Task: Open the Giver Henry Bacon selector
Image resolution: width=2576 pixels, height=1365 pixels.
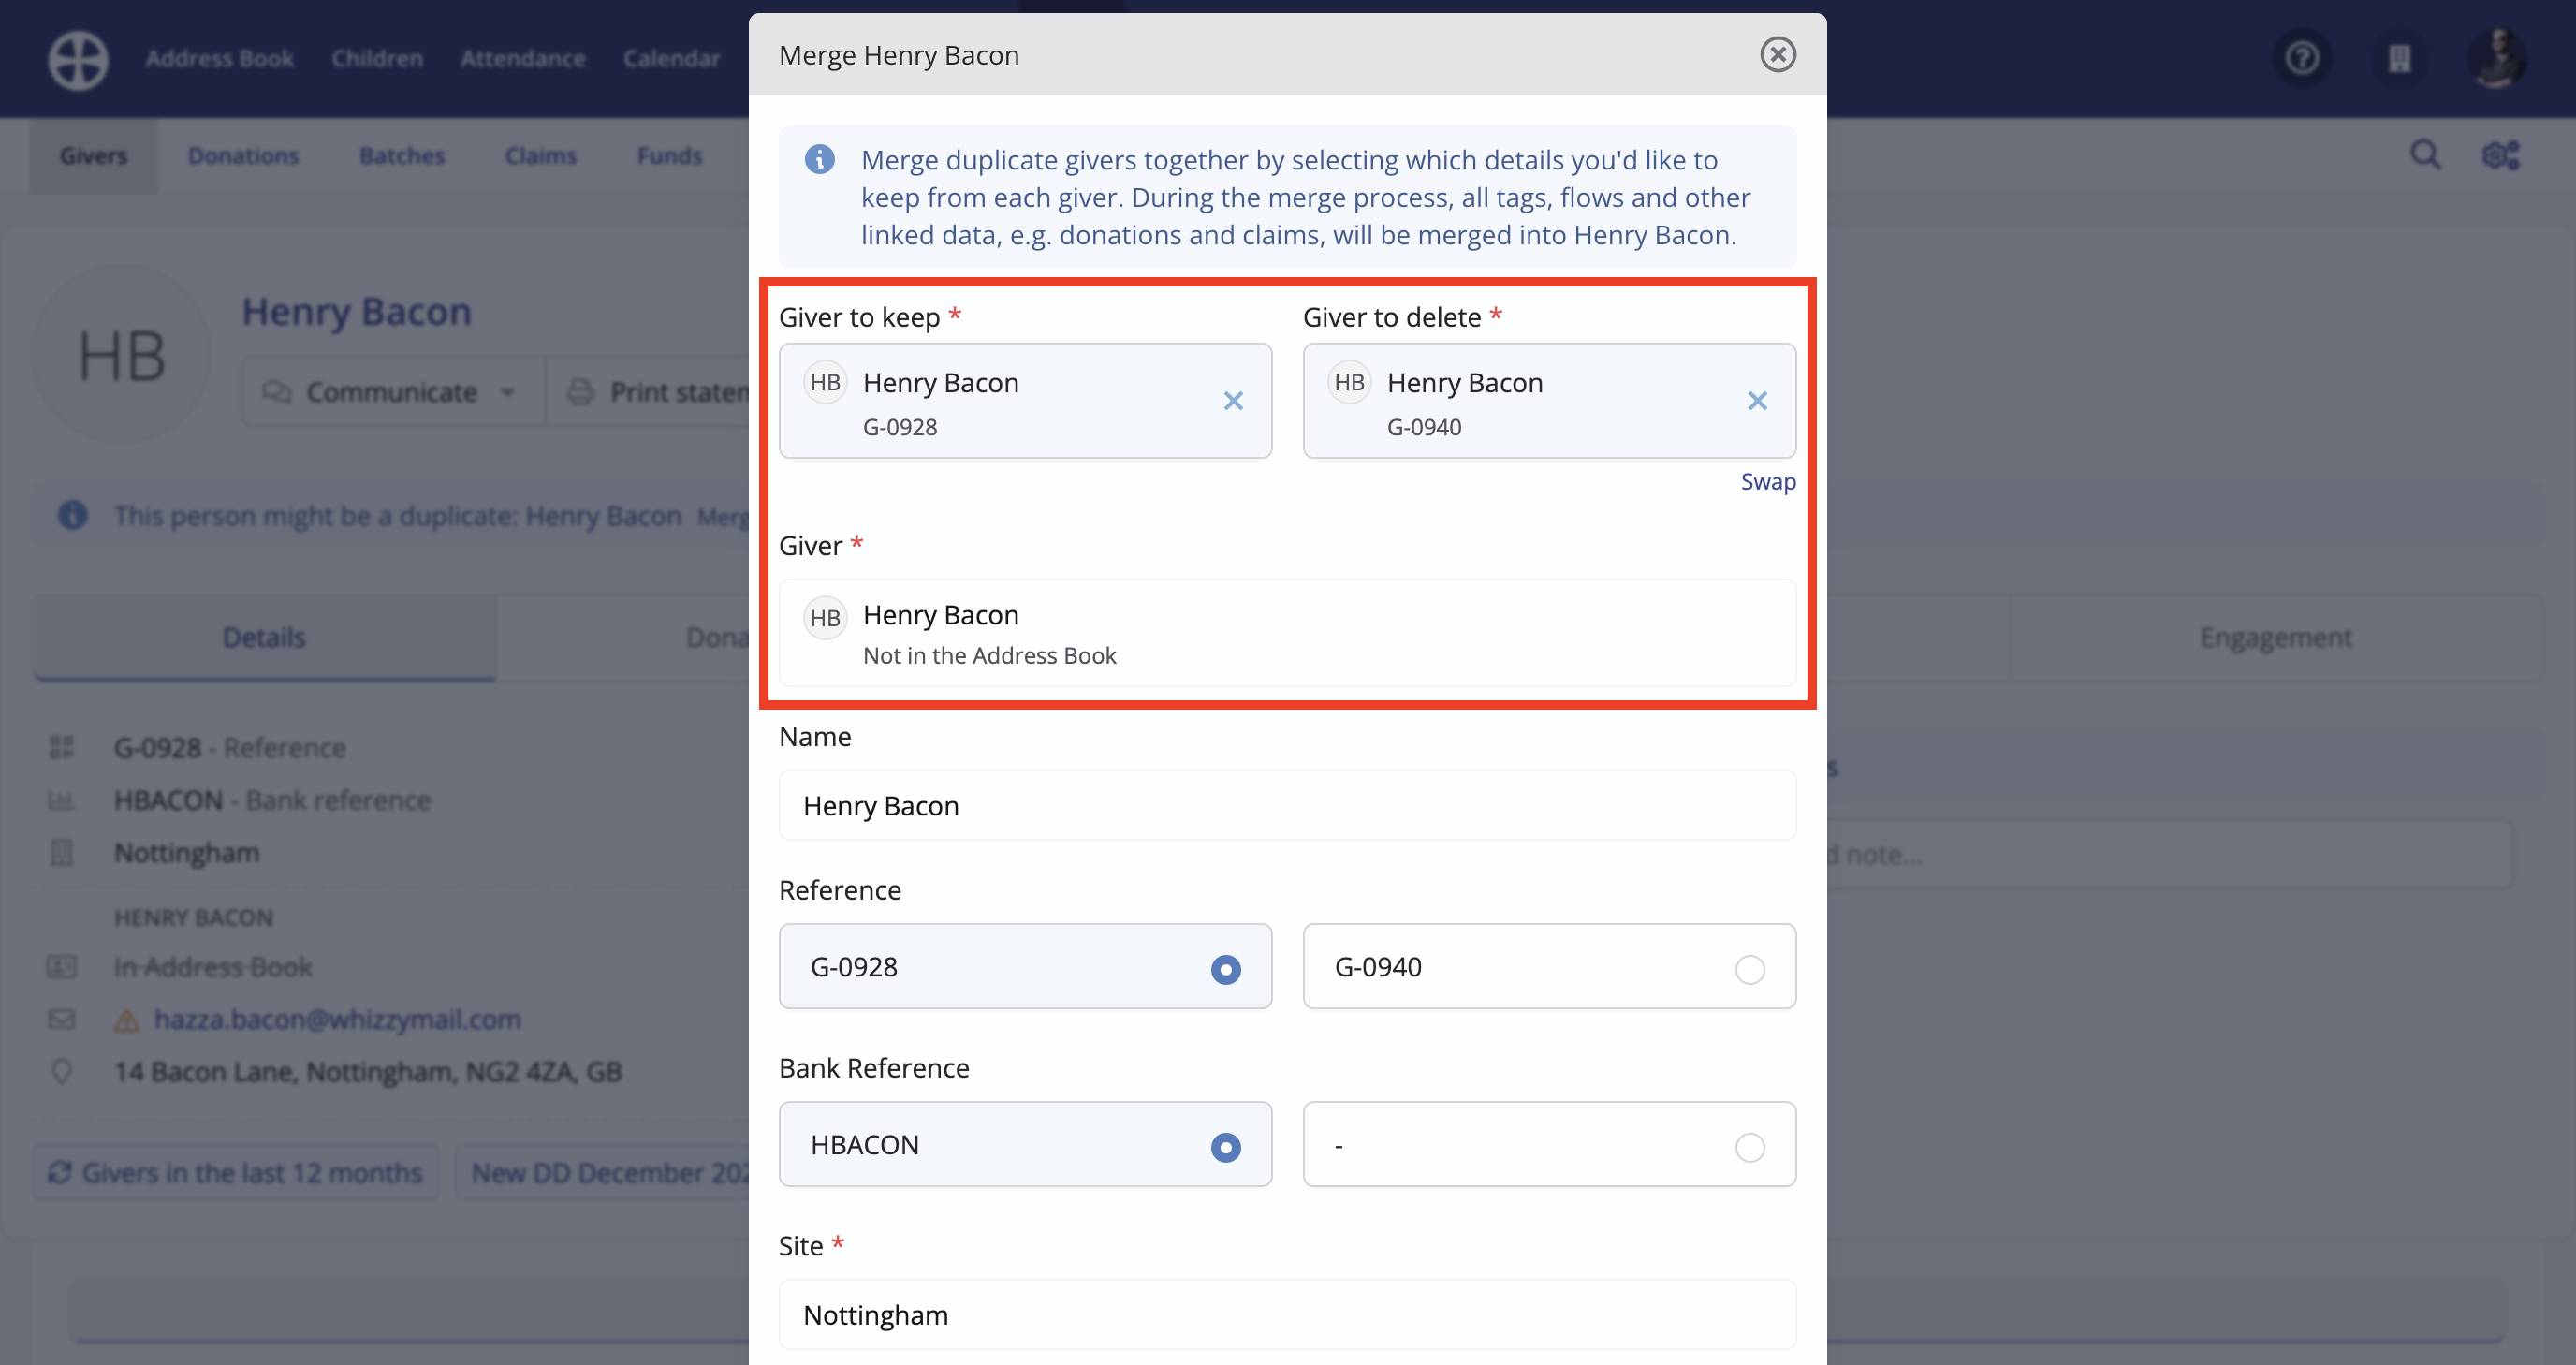Action: (x=1287, y=633)
